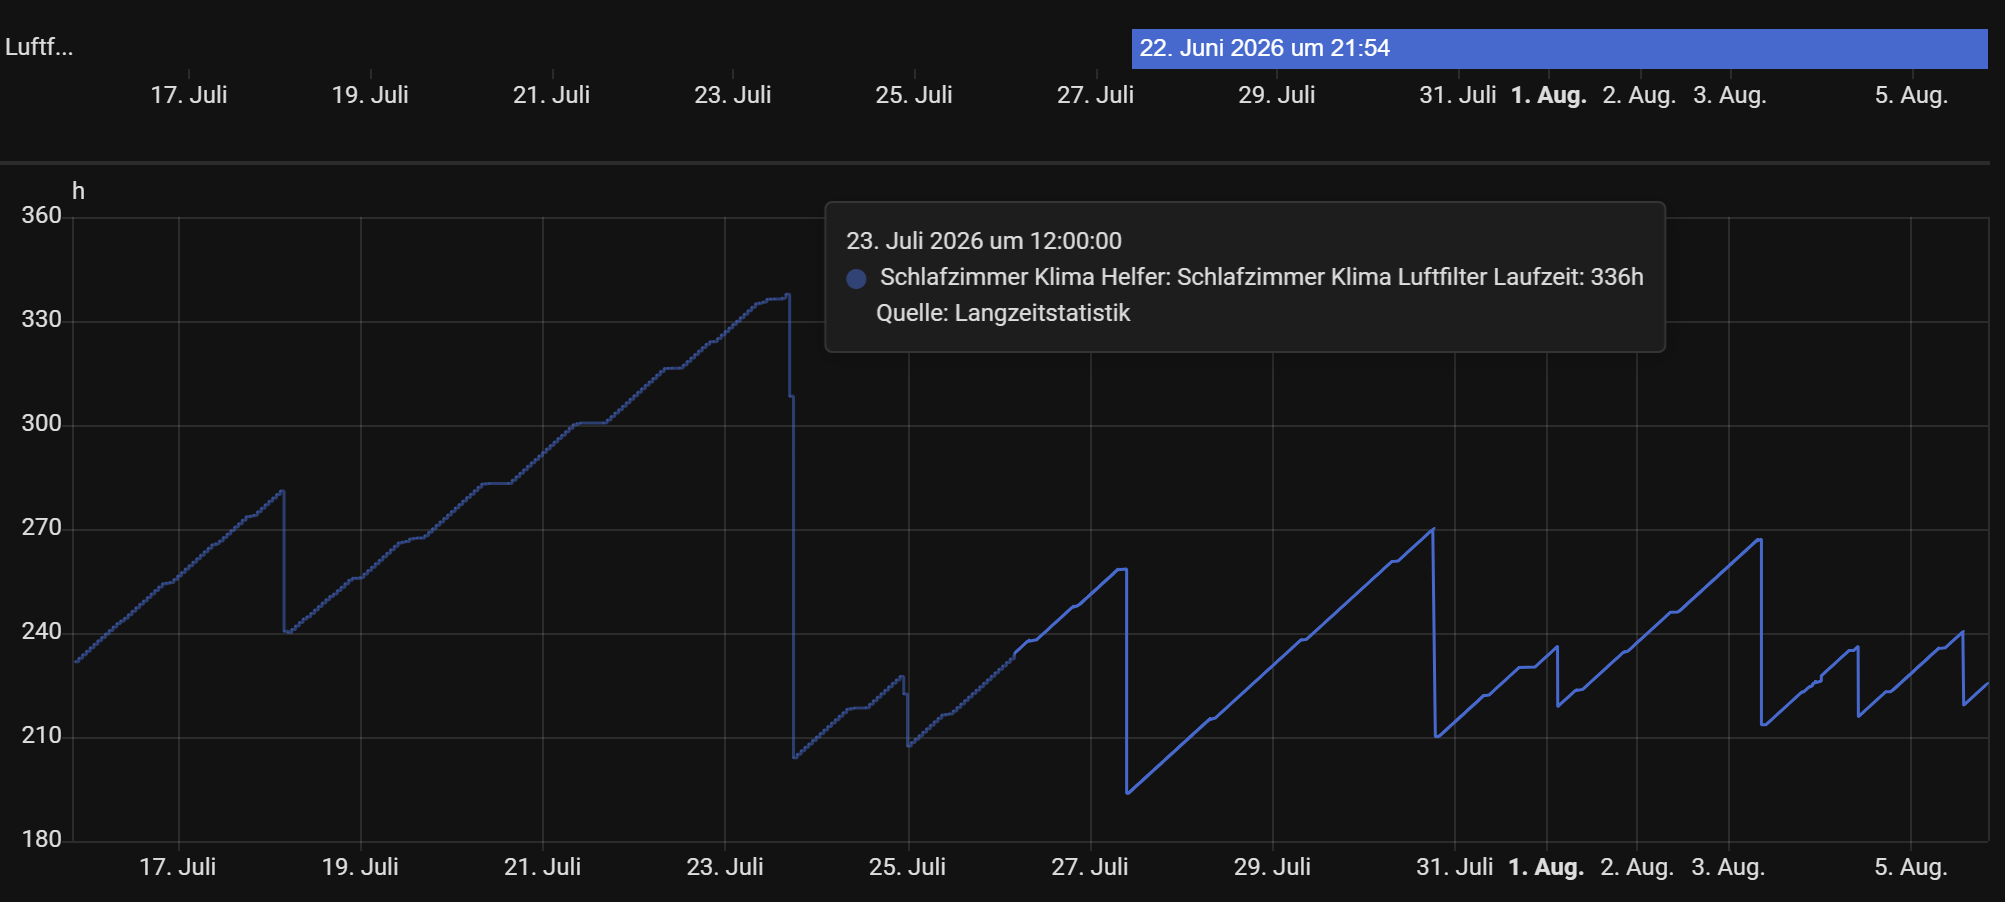
Task: Click the graph peak near 336h on 23. Juli
Action: tap(788, 295)
